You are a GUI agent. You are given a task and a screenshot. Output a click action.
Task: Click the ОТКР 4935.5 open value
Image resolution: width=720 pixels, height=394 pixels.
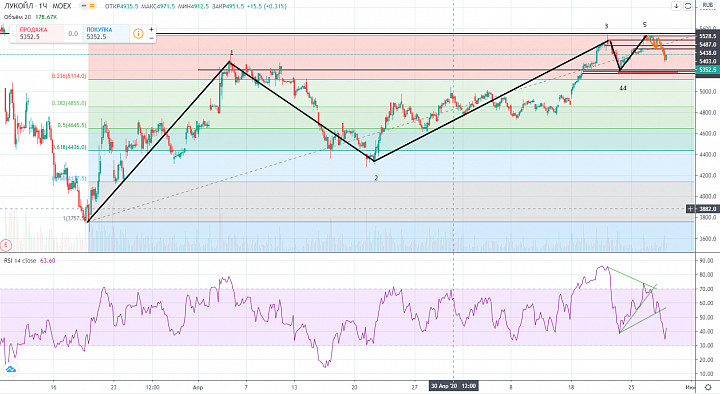[121, 6]
